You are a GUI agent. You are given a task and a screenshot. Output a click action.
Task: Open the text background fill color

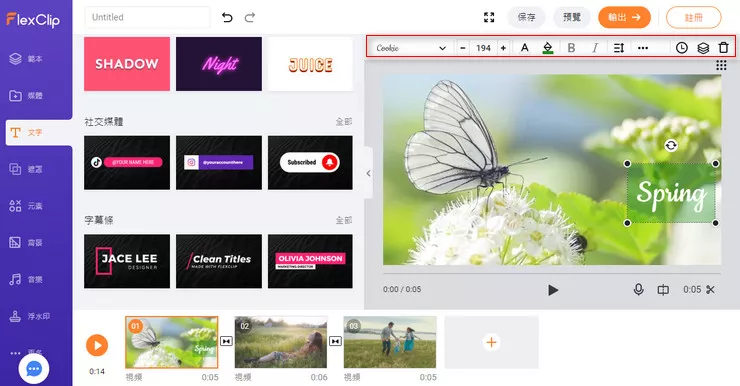coord(547,48)
